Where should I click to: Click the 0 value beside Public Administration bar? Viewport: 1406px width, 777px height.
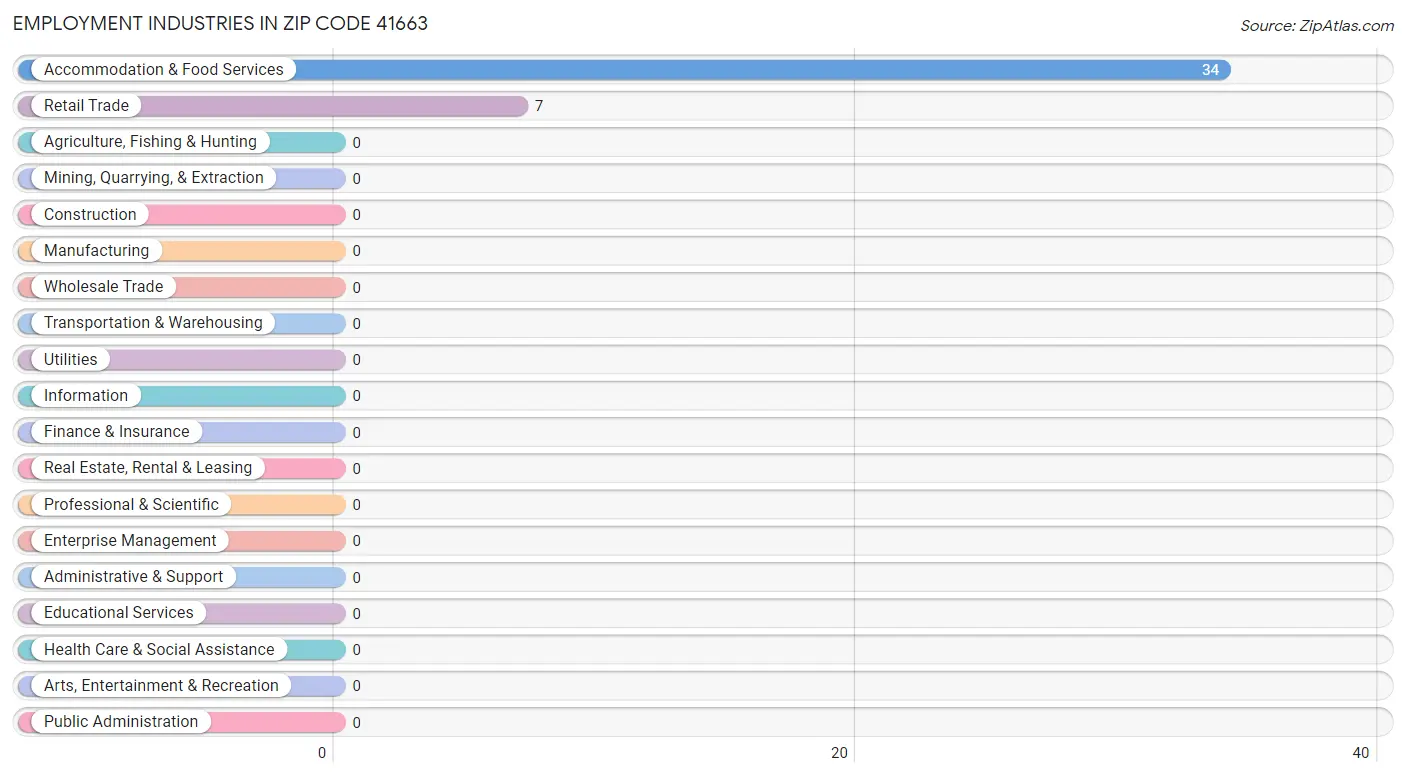[356, 722]
